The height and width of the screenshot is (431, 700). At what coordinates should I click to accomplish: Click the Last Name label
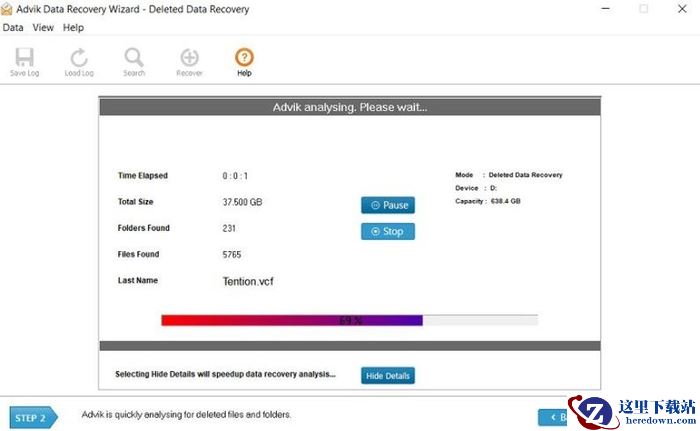138,280
